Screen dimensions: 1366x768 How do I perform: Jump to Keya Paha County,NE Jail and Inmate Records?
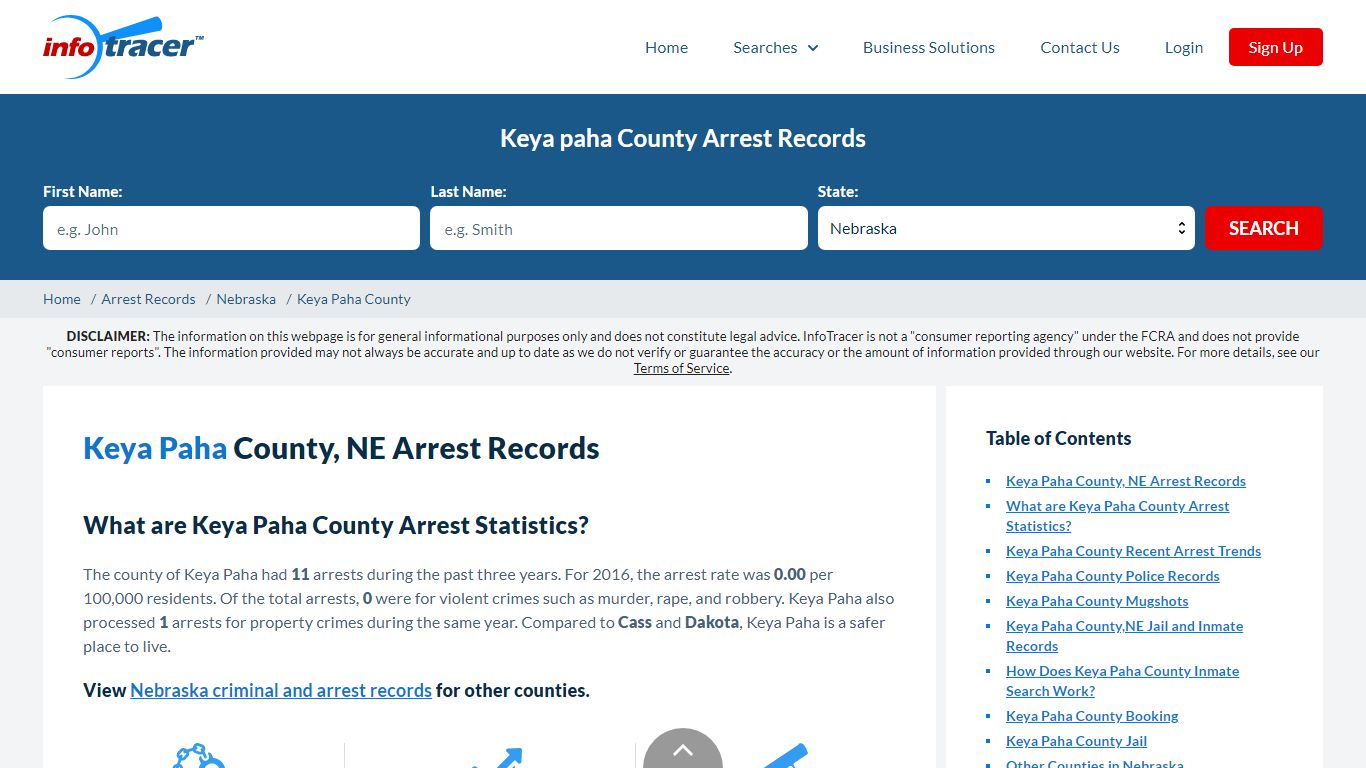(x=1125, y=636)
